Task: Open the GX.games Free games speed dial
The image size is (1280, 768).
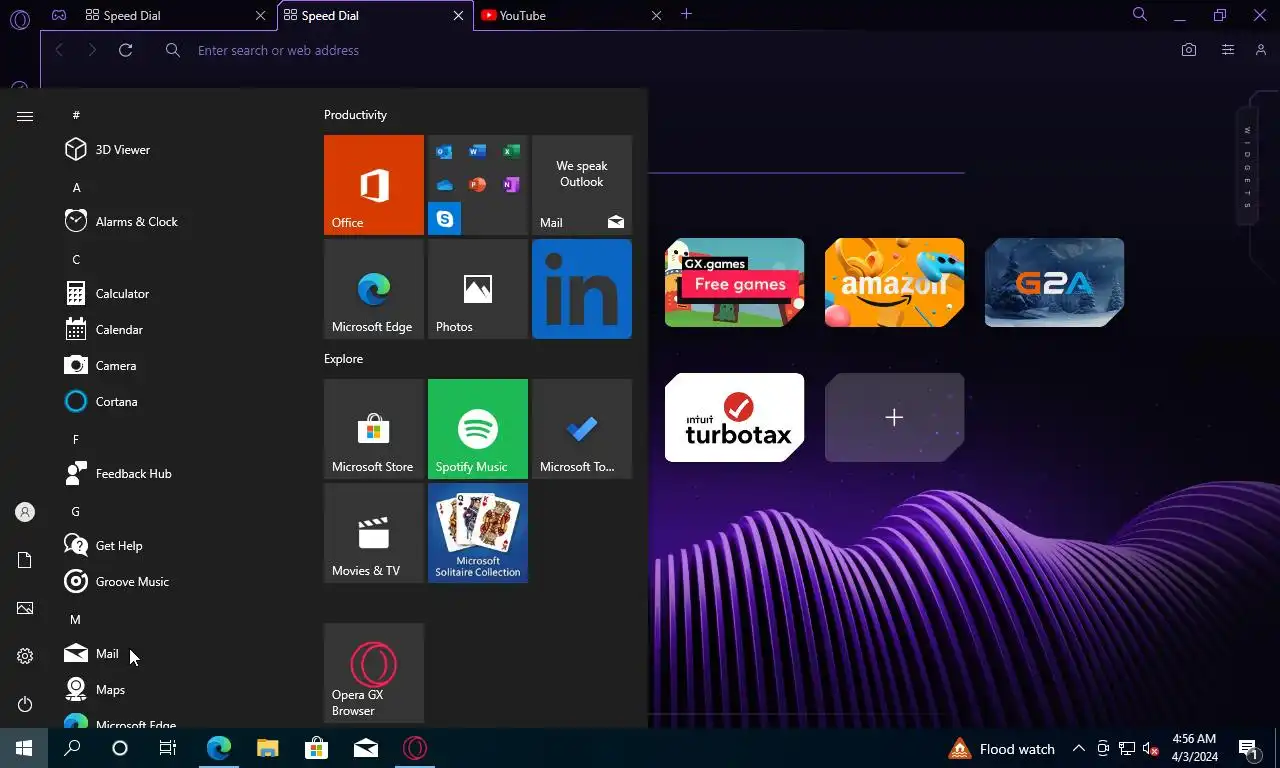Action: [x=735, y=282]
